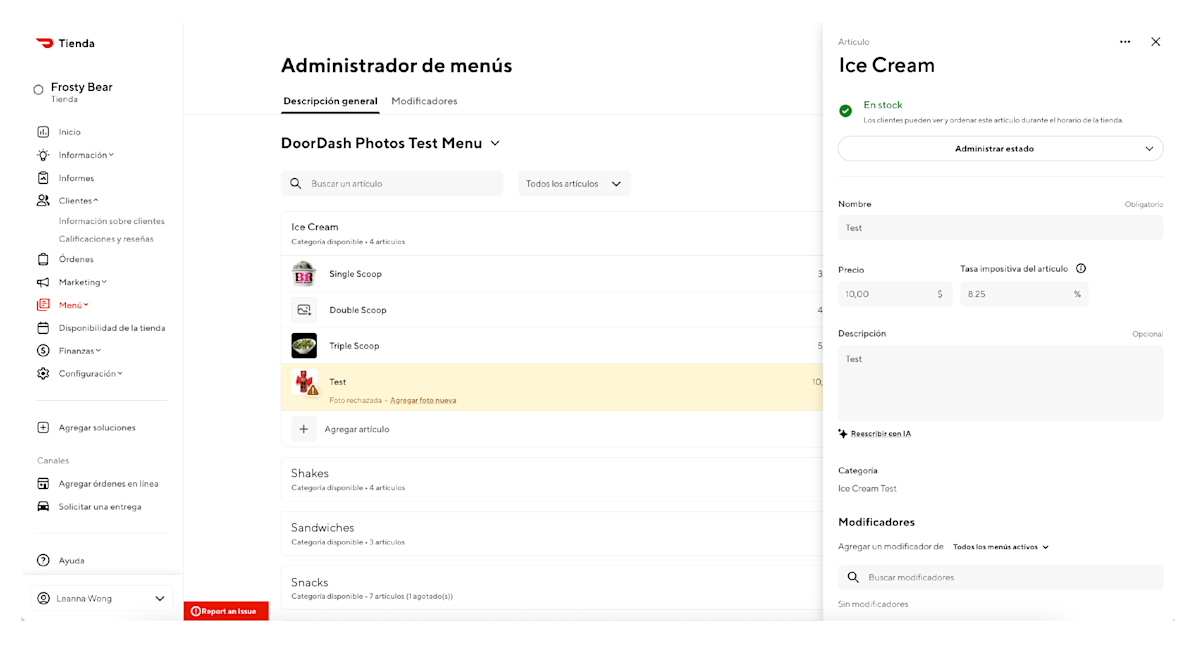Click the Buscar un artículo search field
The width and height of the screenshot is (1200, 647).
(x=392, y=184)
